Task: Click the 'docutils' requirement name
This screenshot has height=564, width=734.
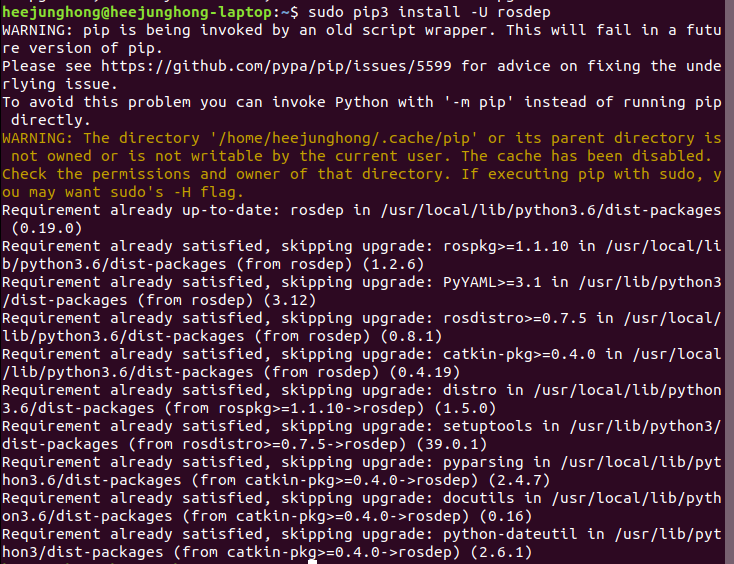Action: (479, 498)
